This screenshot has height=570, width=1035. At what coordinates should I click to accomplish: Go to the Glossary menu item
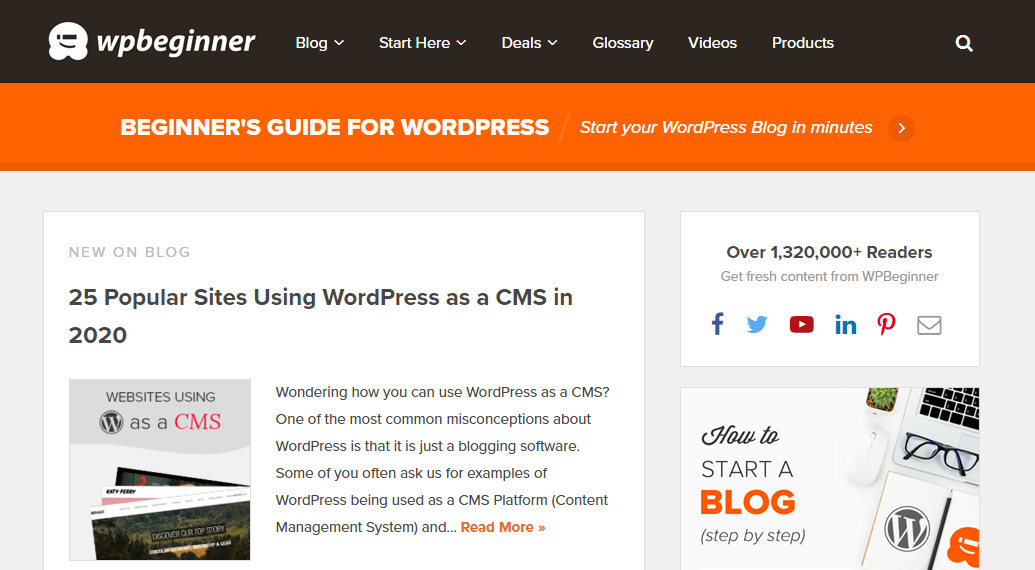[x=622, y=43]
